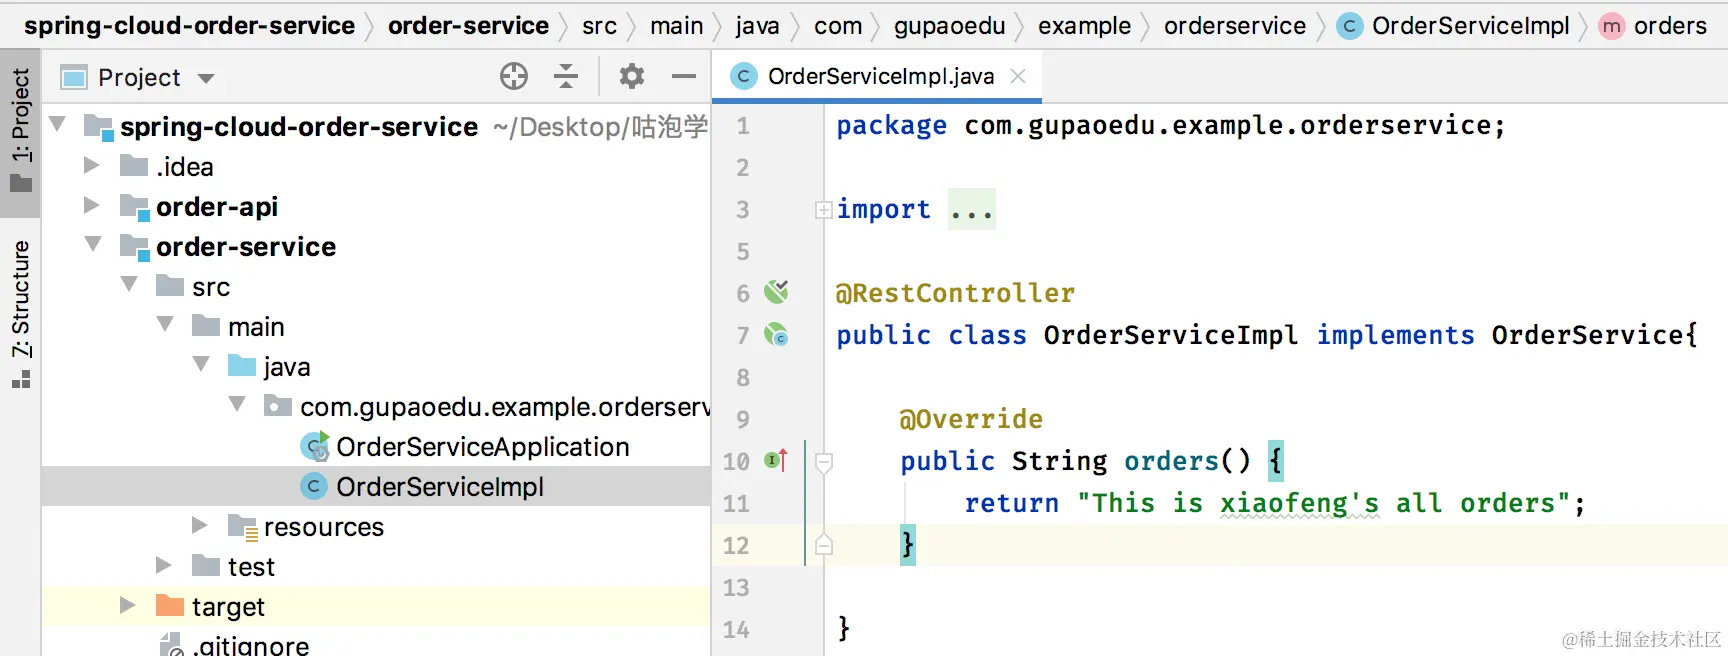The image size is (1728, 656).
Task: Click main in the breadcrumb bar
Action: tap(676, 26)
